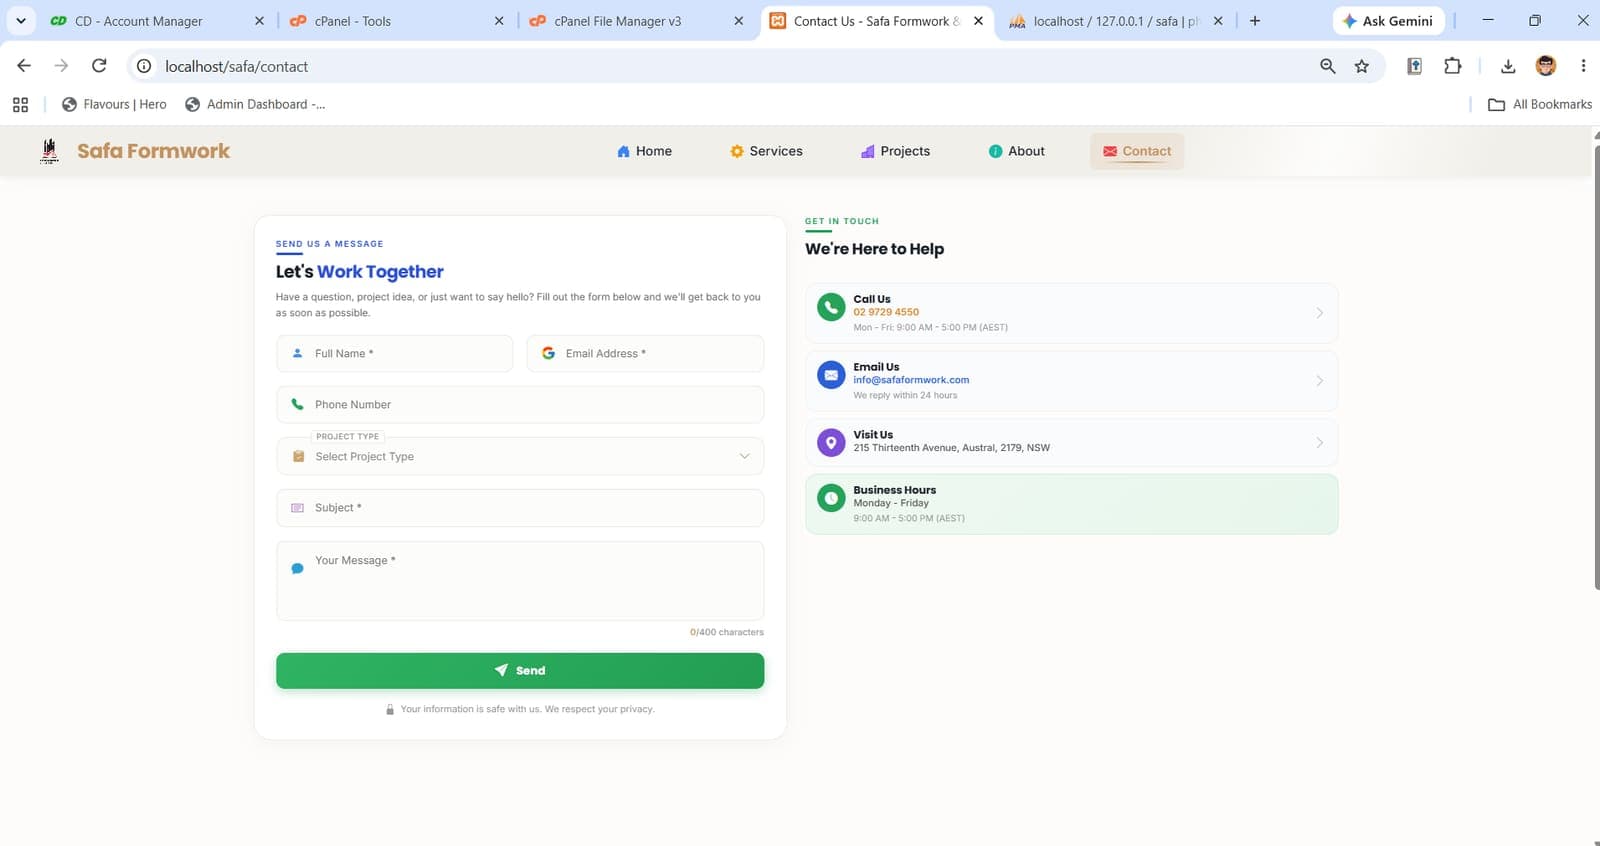This screenshot has height=846, width=1600.
Task: Click the extension icon beside the bookmark star
Action: [1414, 66]
